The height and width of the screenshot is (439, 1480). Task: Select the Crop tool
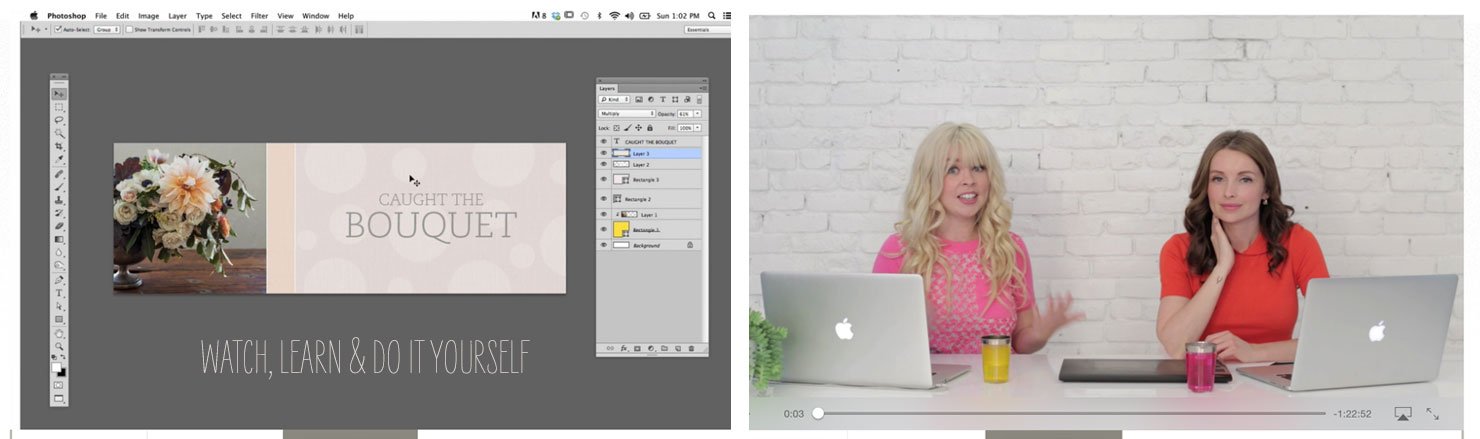click(59, 146)
